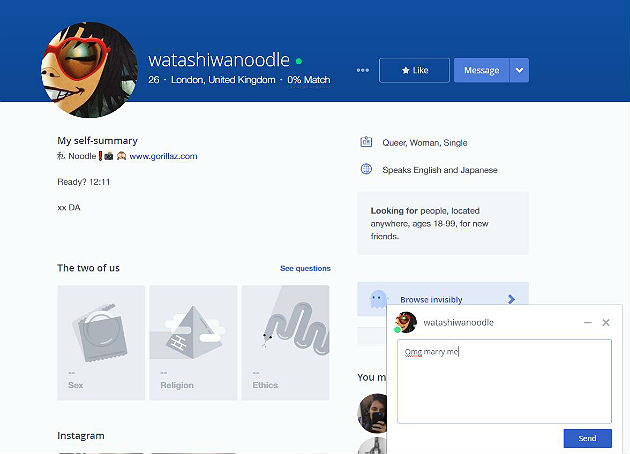630x454 pixels.
Task: Click the suggested user photo holding phone
Action: tap(372, 413)
